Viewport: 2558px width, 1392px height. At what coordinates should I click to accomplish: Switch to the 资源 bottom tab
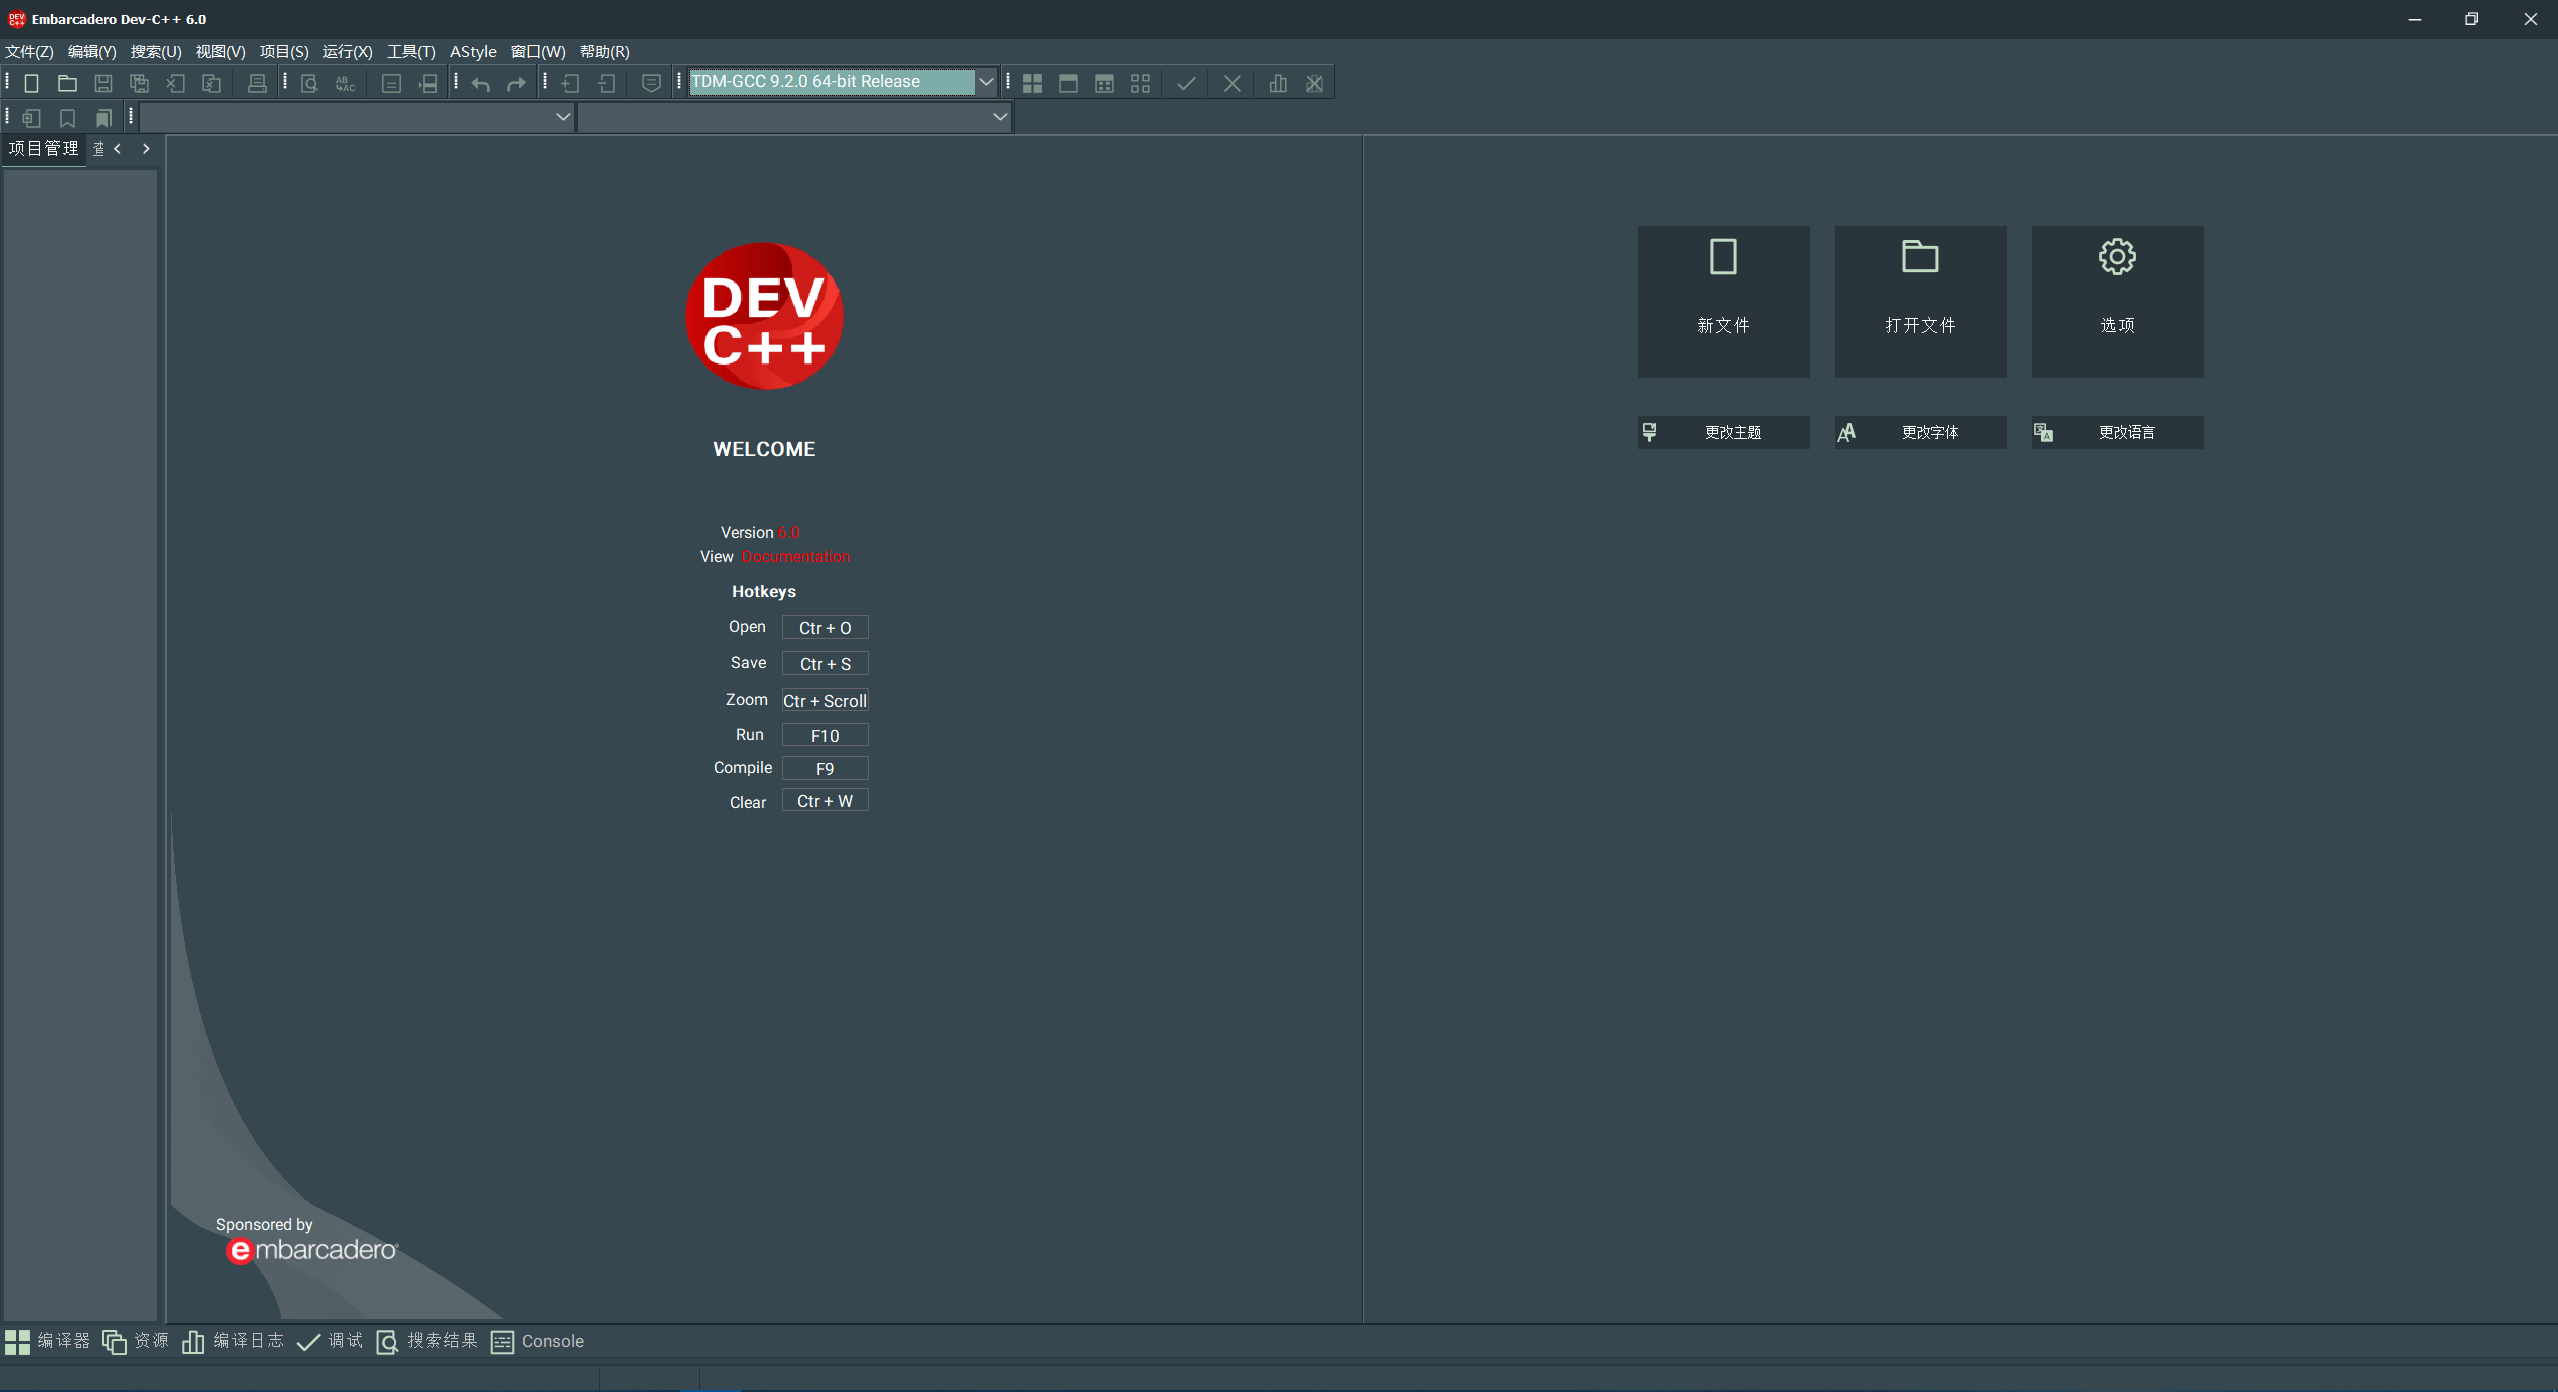pos(136,1342)
